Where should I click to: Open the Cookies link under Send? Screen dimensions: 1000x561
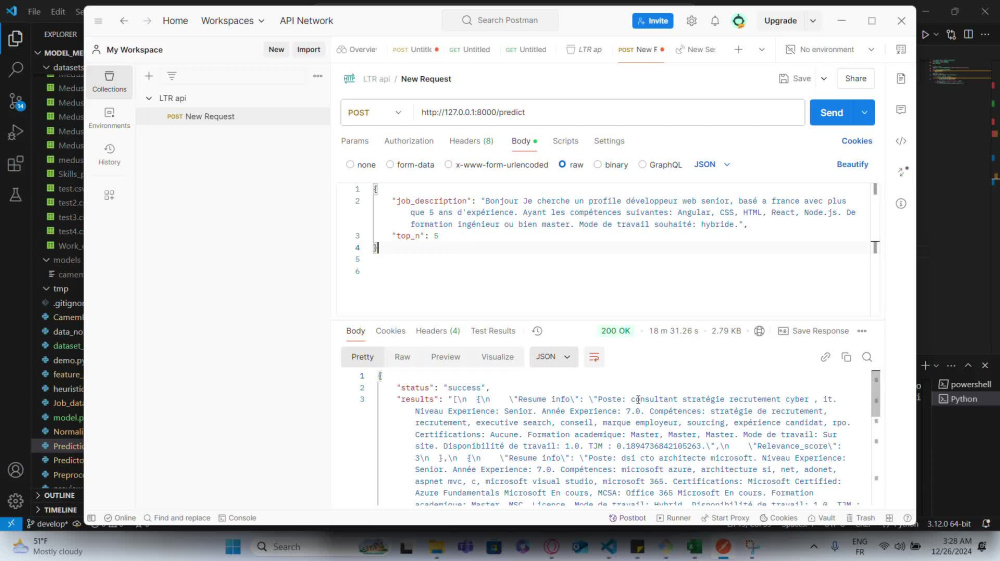pos(857,141)
